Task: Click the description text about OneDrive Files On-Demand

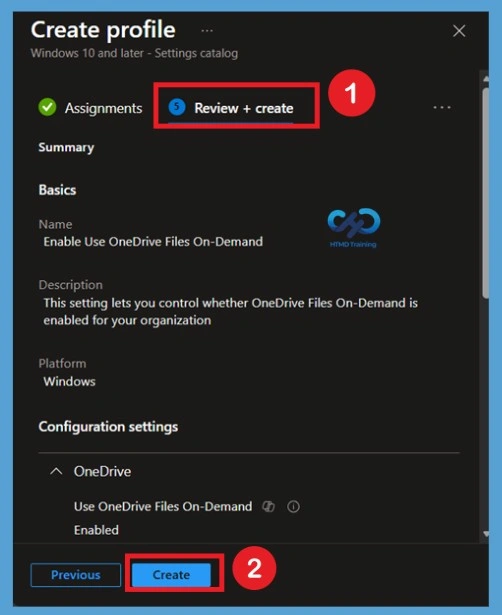Action: pos(230,312)
